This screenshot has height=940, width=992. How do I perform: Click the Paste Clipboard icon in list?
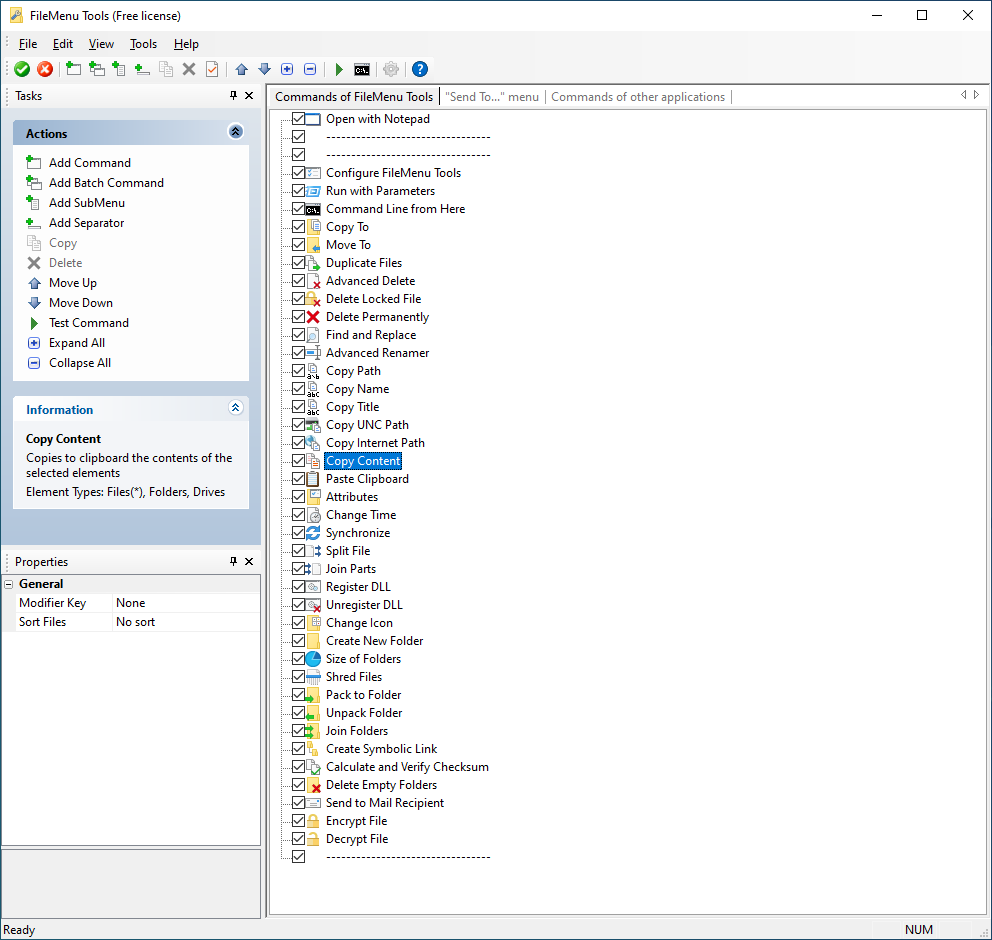tap(313, 479)
